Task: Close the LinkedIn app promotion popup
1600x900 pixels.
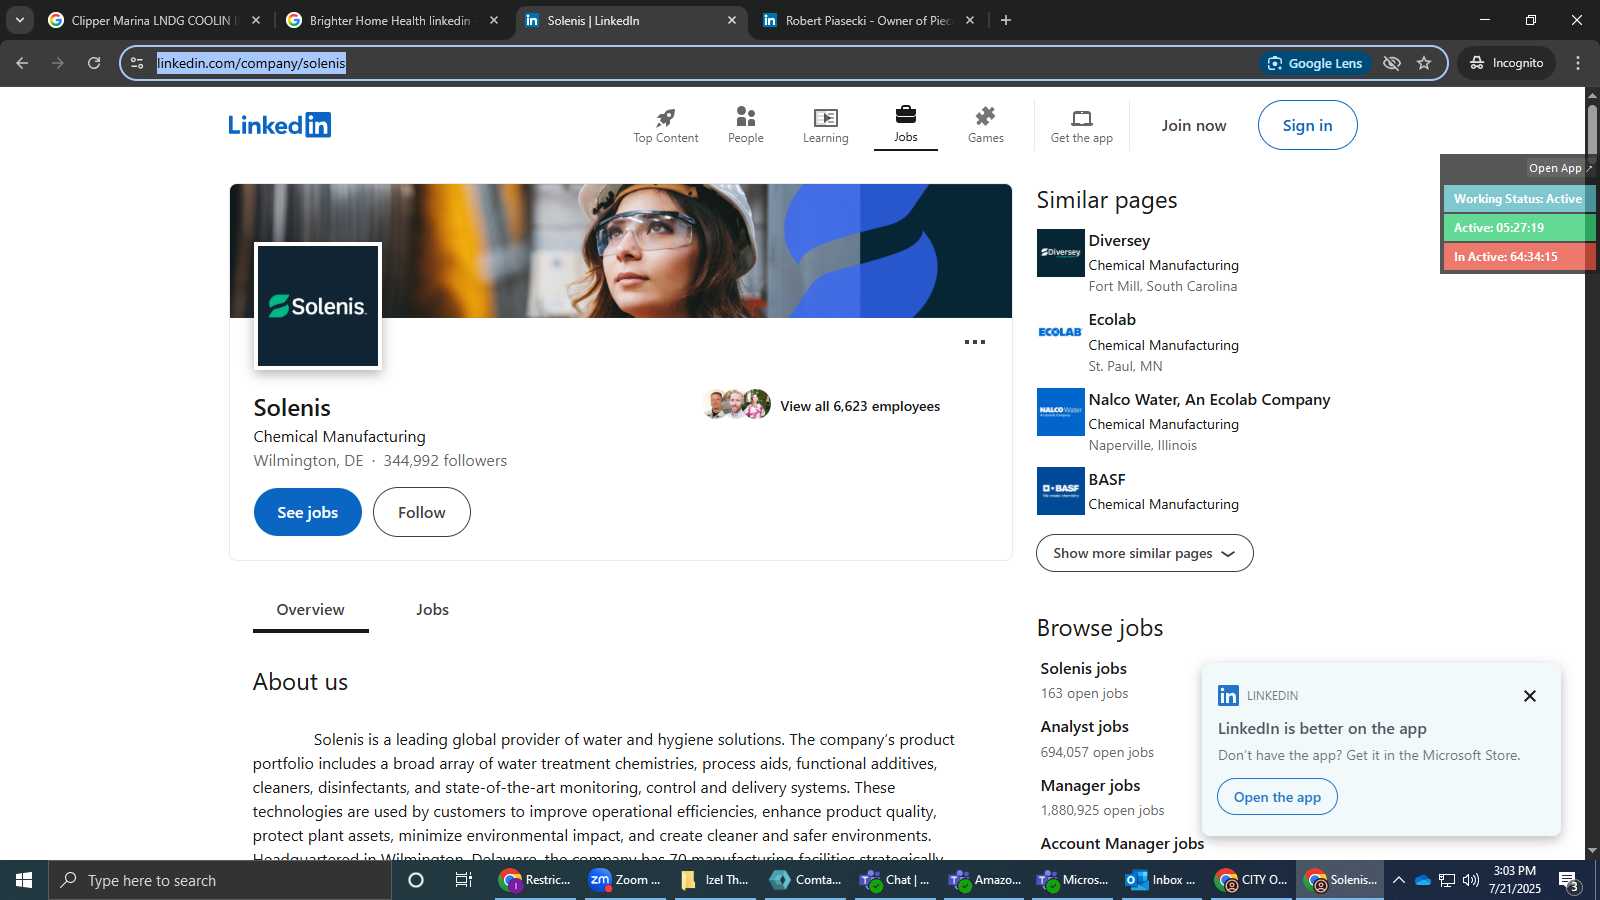Action: (x=1529, y=696)
